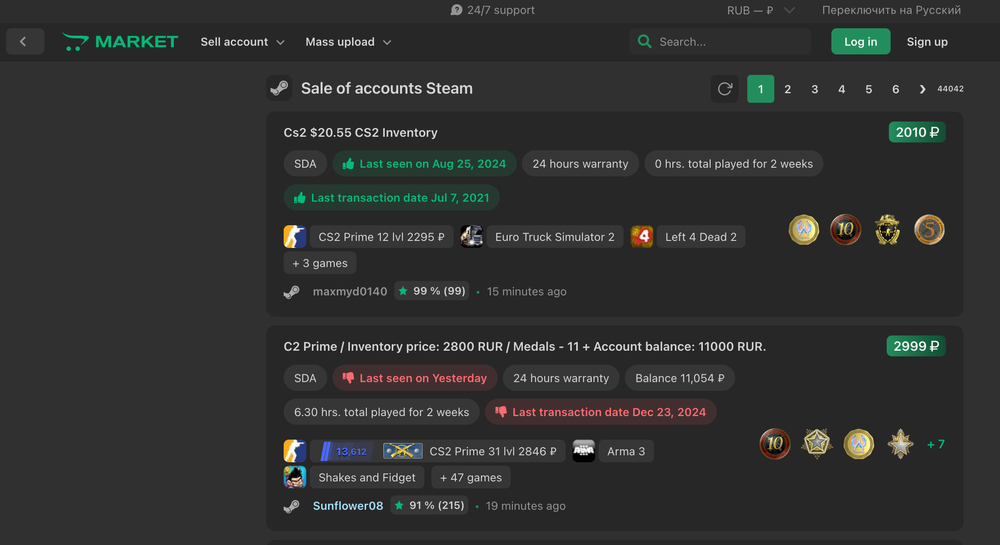
Task: Click the Market logo cart icon
Action: (x=76, y=42)
